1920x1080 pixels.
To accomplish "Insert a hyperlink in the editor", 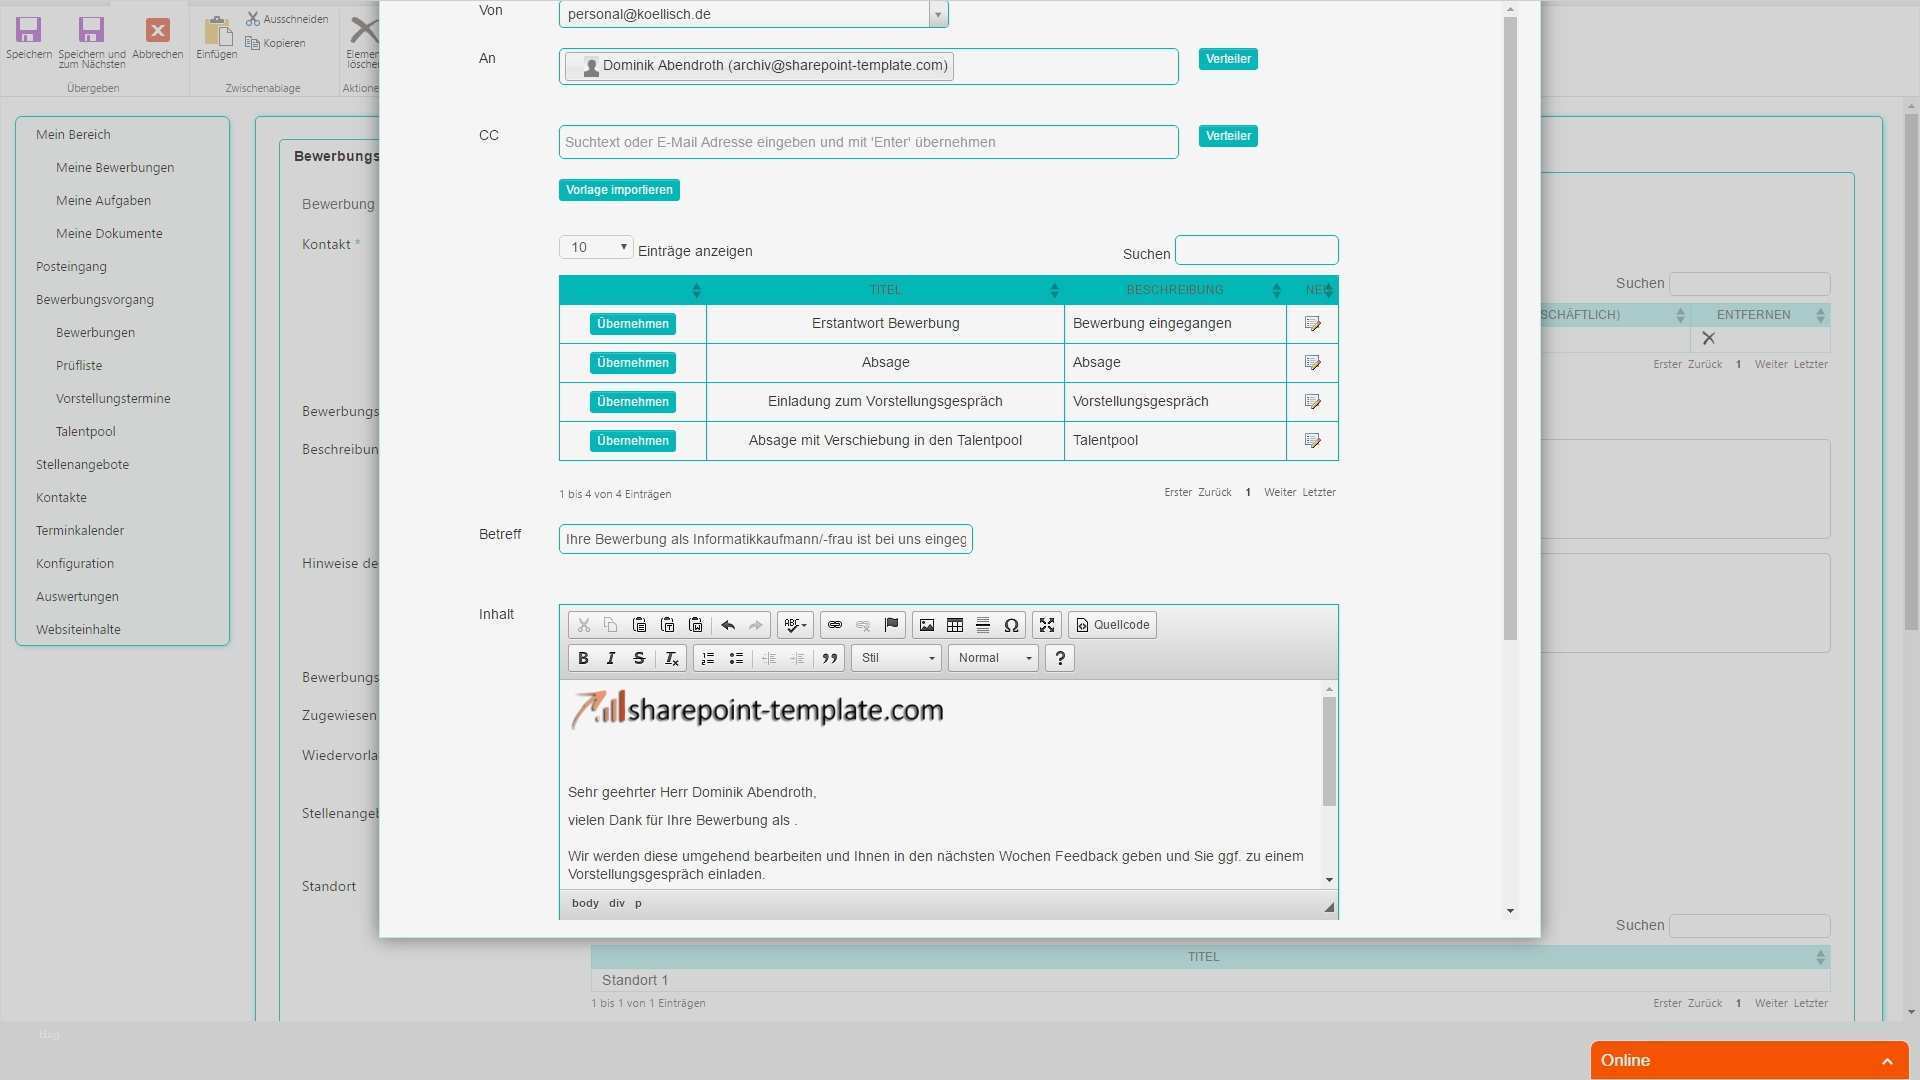I will 835,625.
